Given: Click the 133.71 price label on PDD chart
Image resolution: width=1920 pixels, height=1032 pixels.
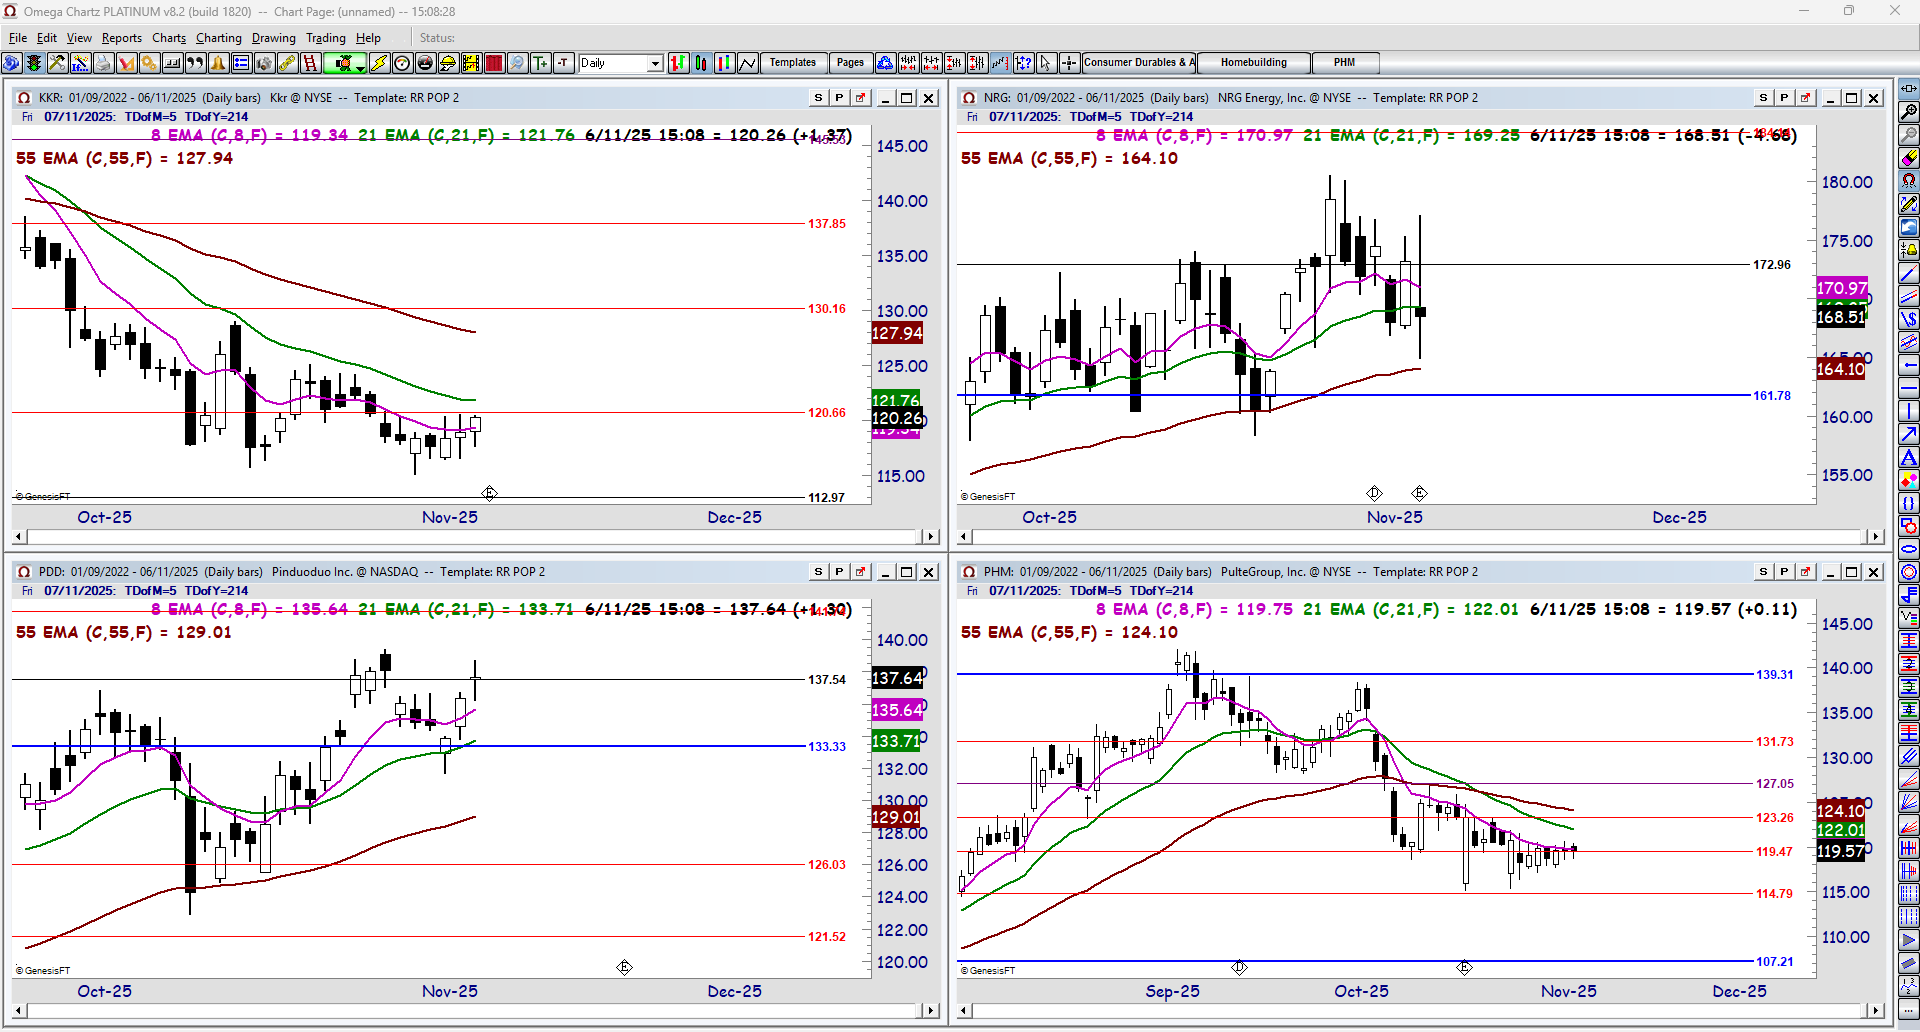Looking at the screenshot, I should click(896, 741).
